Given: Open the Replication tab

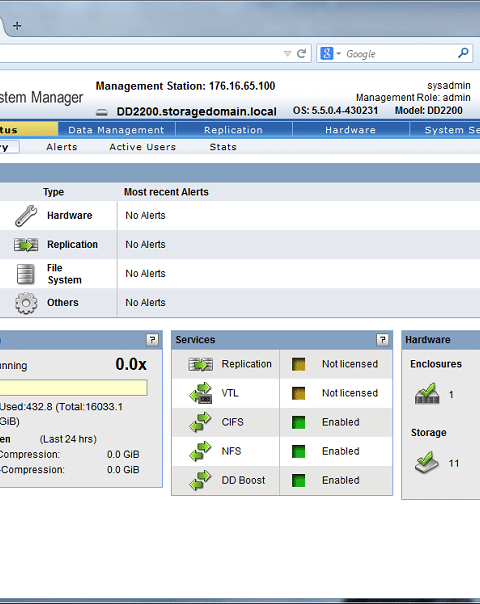Looking at the screenshot, I should pyautogui.click(x=233, y=130).
